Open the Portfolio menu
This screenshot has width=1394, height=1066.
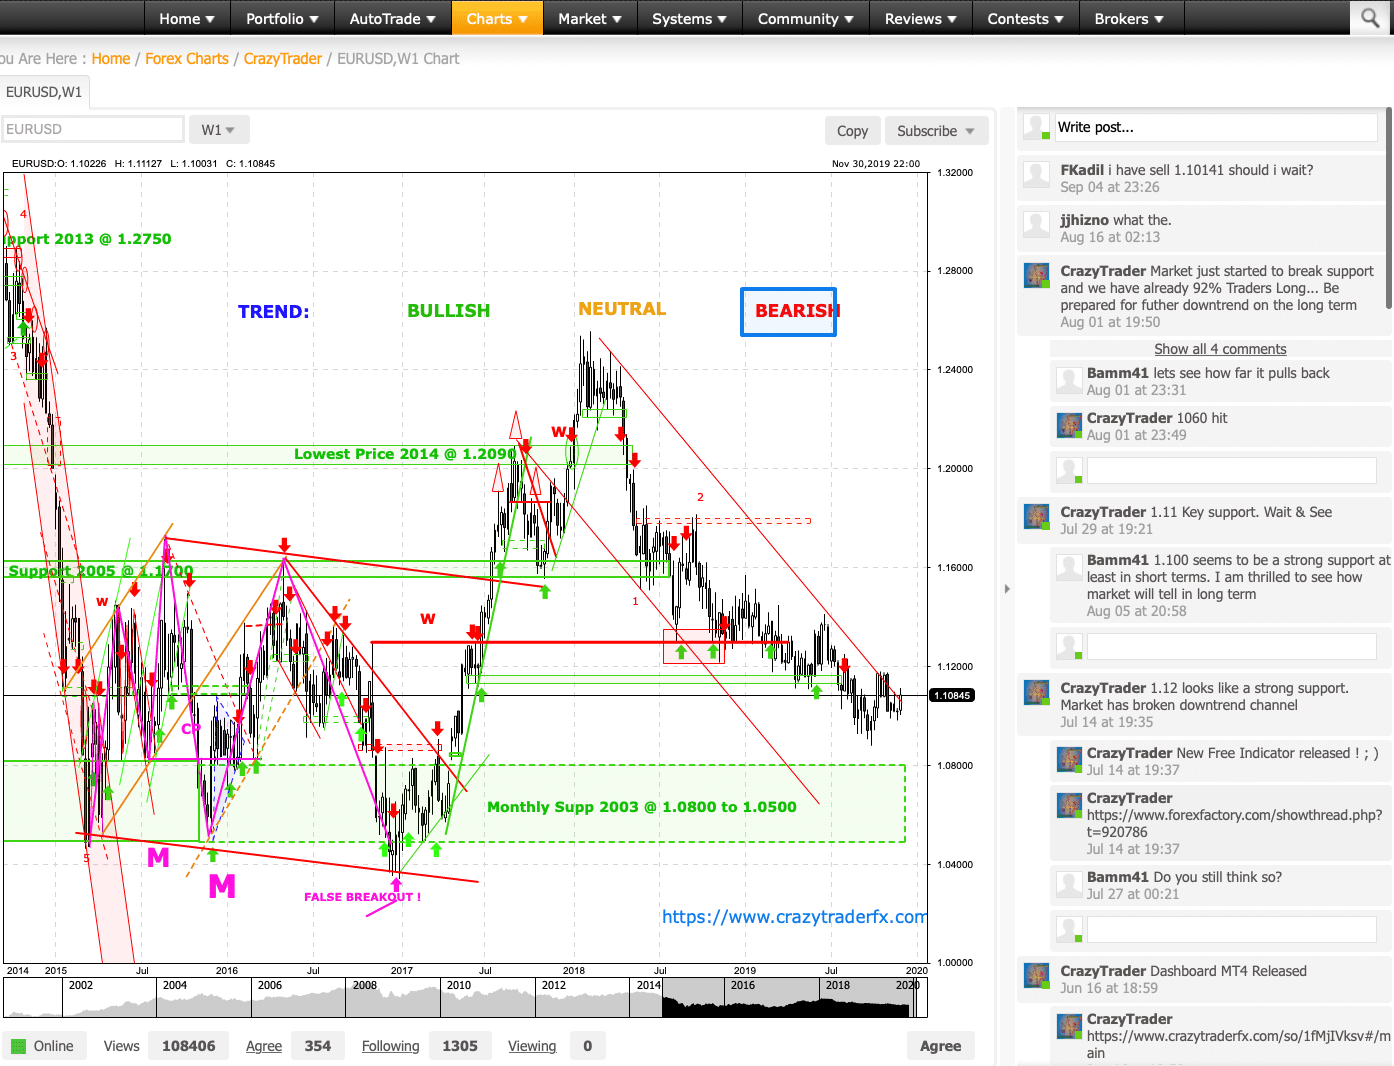coord(282,18)
